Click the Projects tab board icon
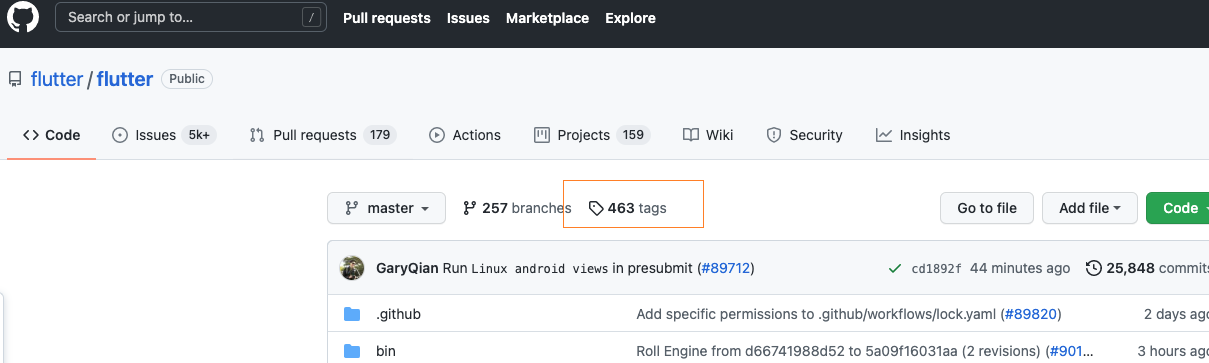Image resolution: width=1209 pixels, height=363 pixels. [x=542, y=135]
